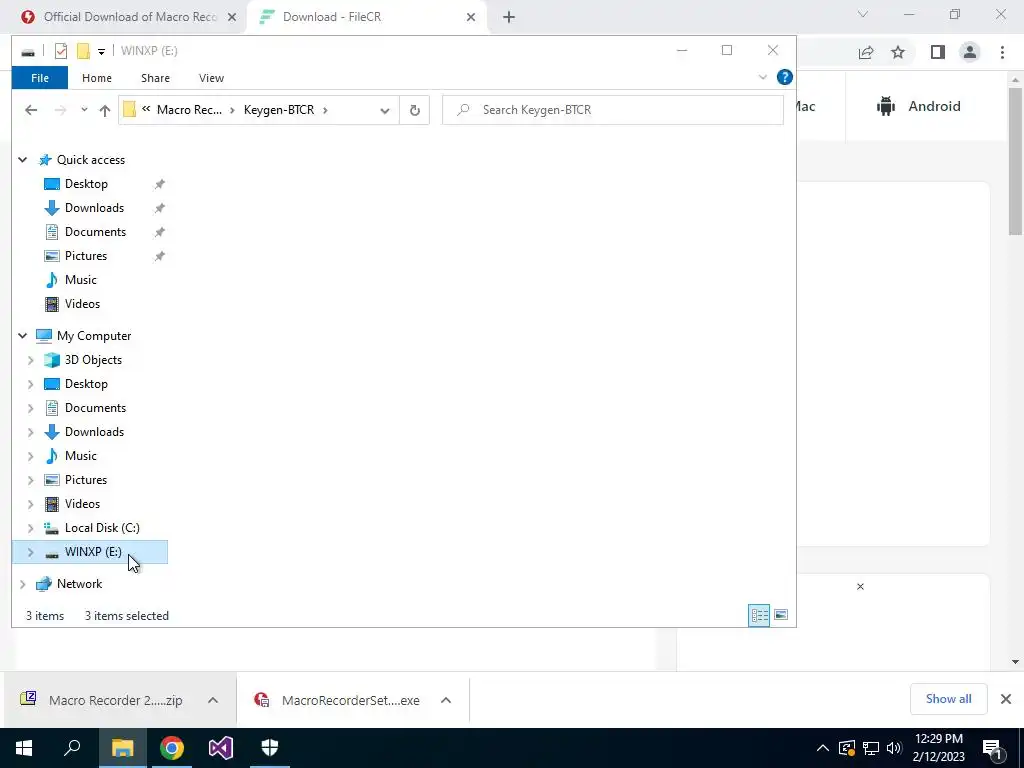
Task: Expand the Local Disk (C:) node
Action: point(30,528)
